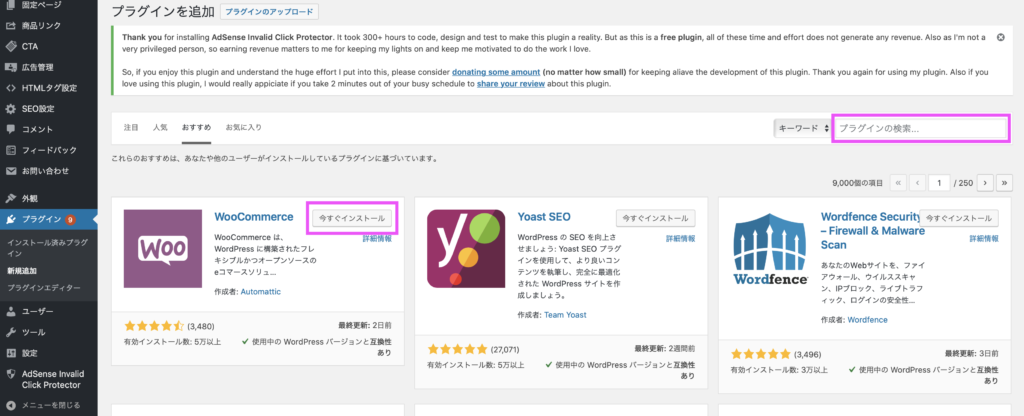Image resolution: width=1024 pixels, height=416 pixels.
Task: Switch to the 人気 tab
Action: tap(160, 127)
